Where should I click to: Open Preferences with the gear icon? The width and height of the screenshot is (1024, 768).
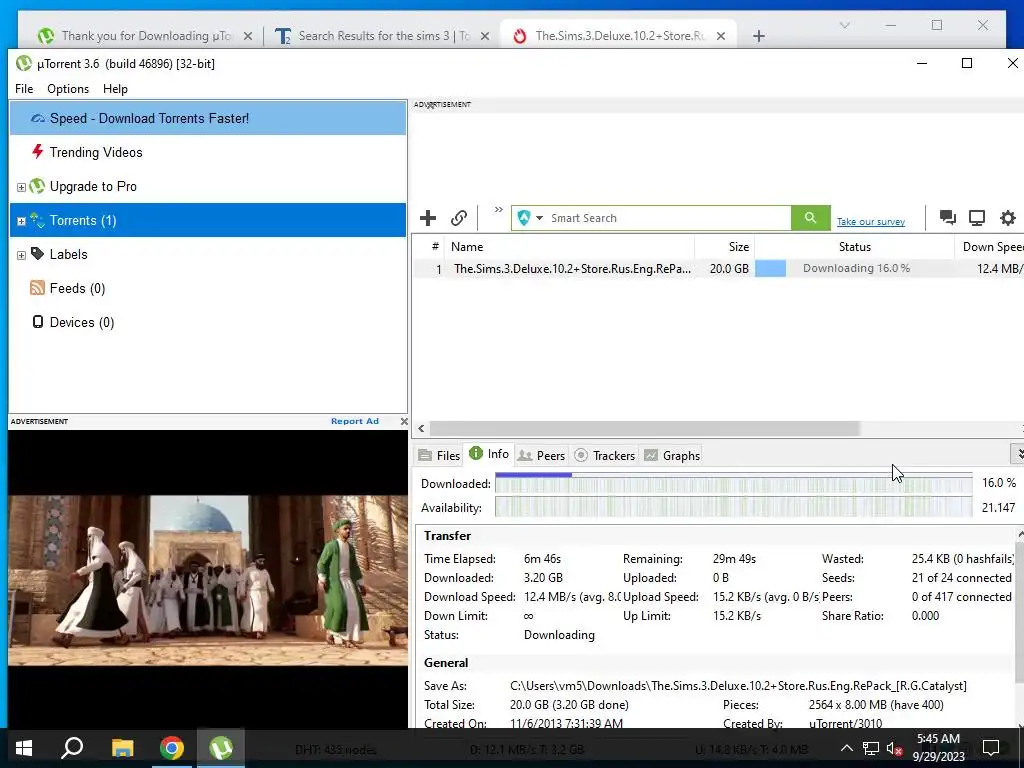pyautogui.click(x=1008, y=217)
